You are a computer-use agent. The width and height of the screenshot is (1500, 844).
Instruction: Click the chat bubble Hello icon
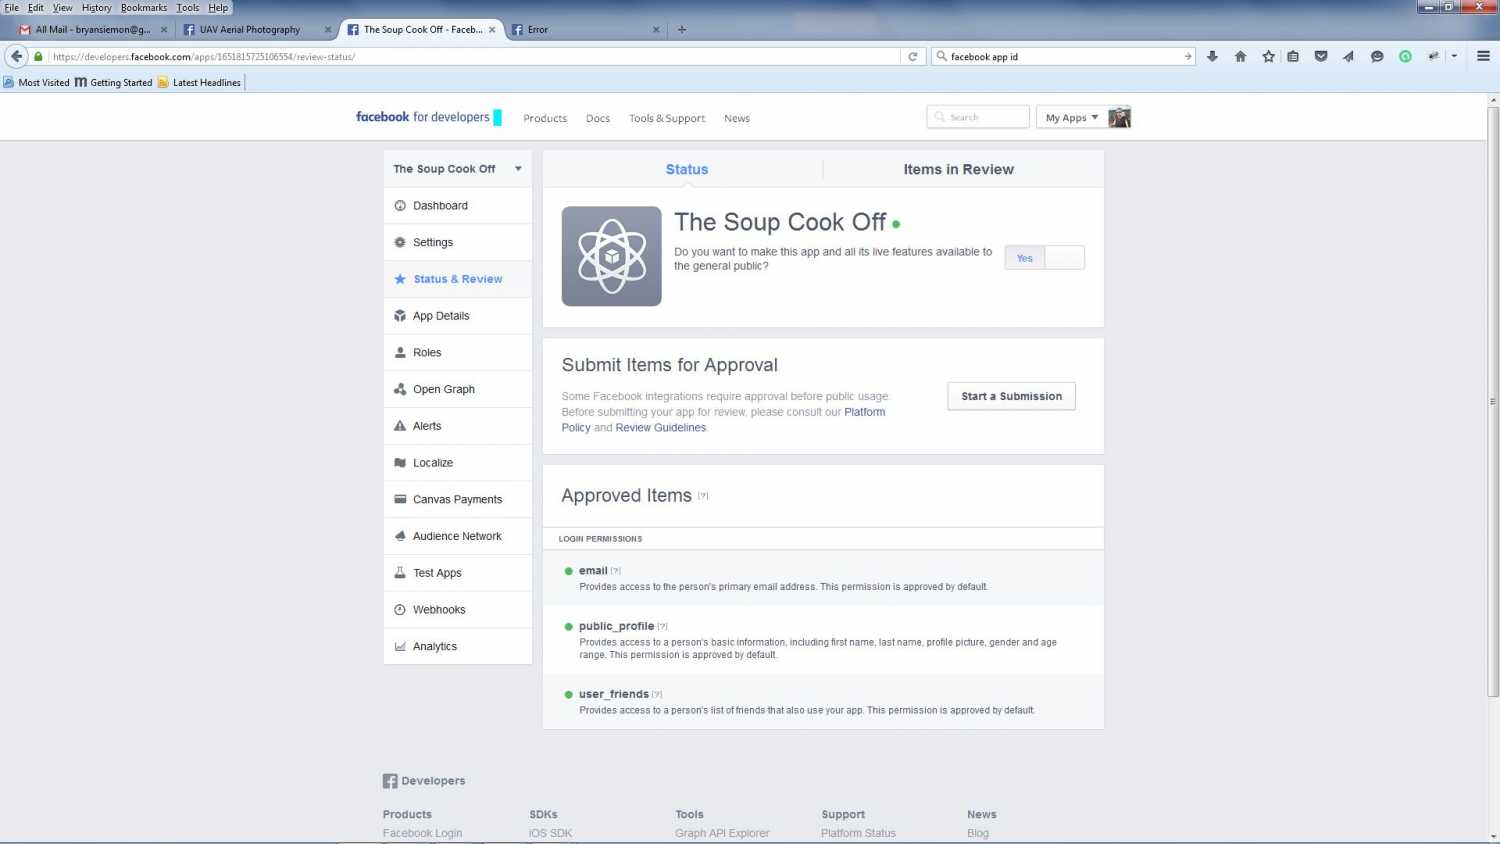pos(1377,57)
